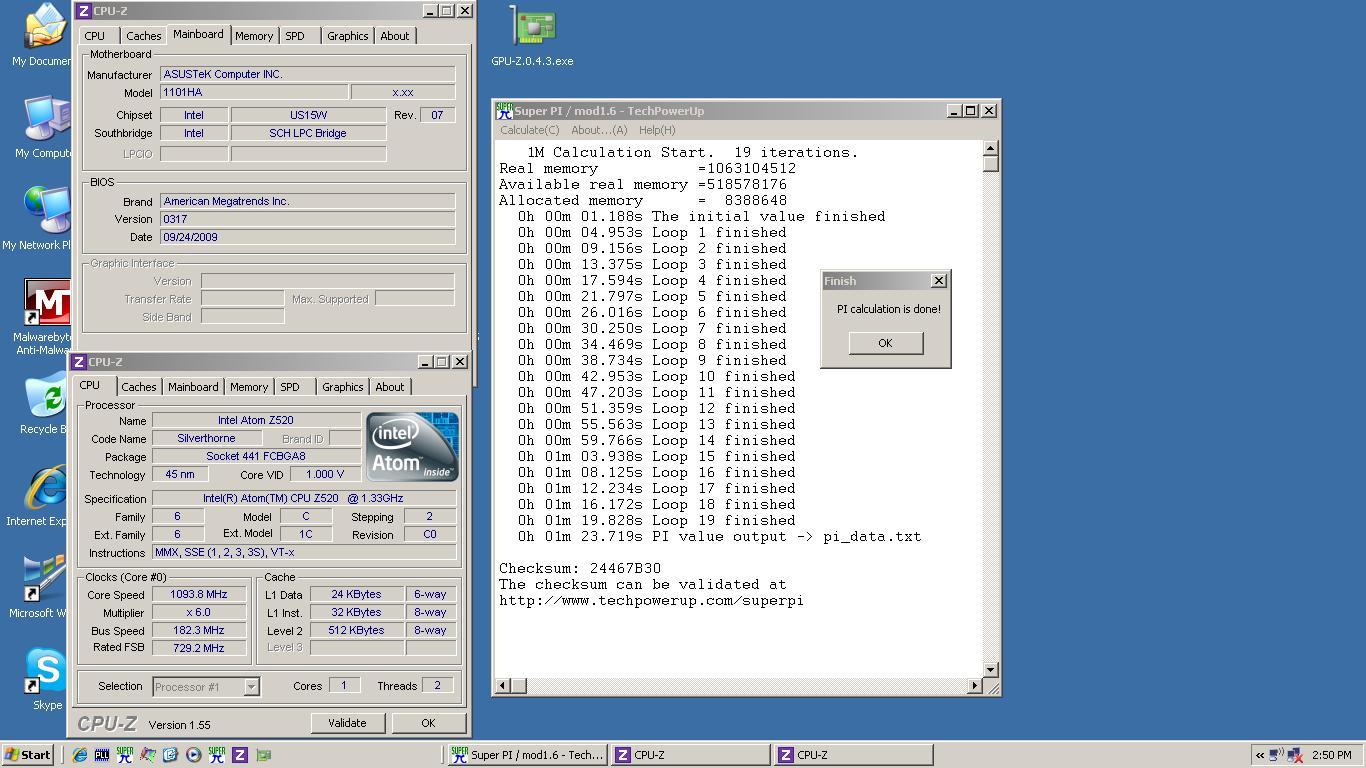Click Super PI vertical scrollbar up arrow
1366x768 pixels.
click(990, 148)
